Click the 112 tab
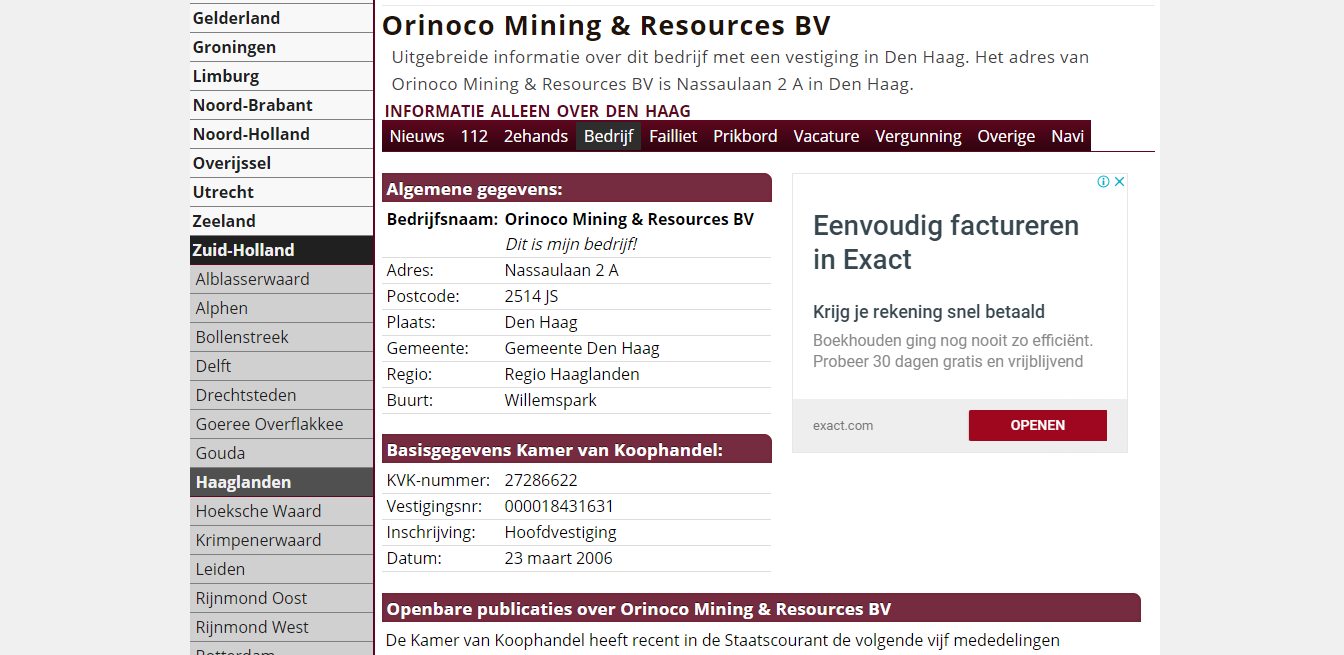Viewport: 1344px width, 655px height. click(474, 136)
